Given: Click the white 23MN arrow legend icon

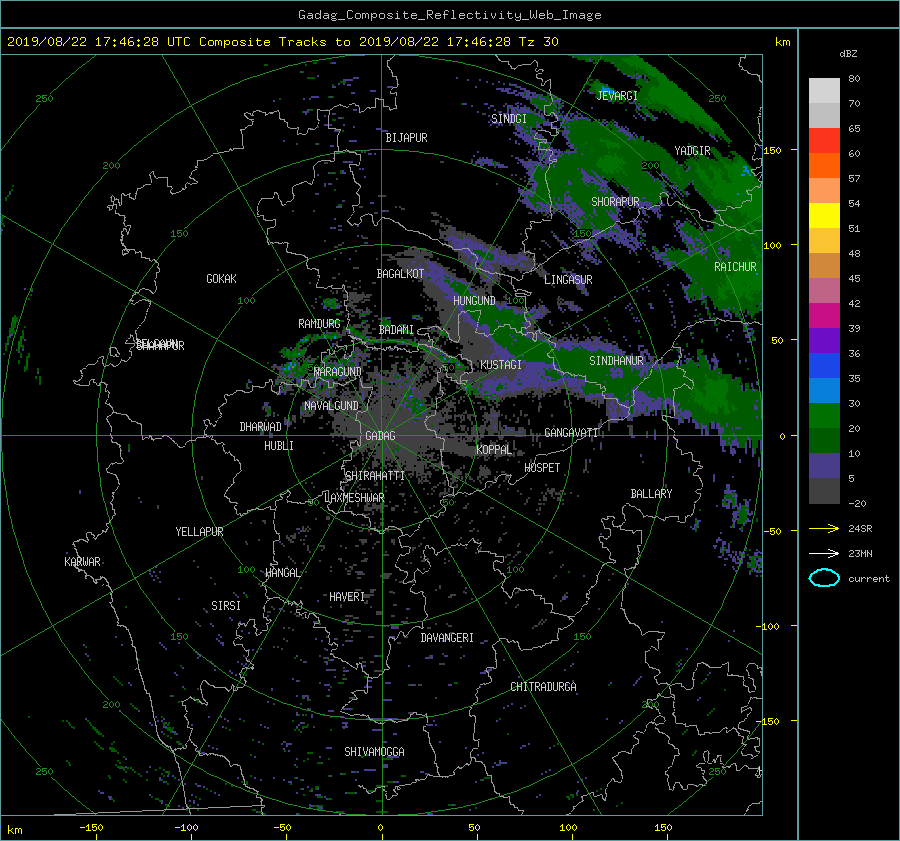Looking at the screenshot, I should (x=824, y=553).
